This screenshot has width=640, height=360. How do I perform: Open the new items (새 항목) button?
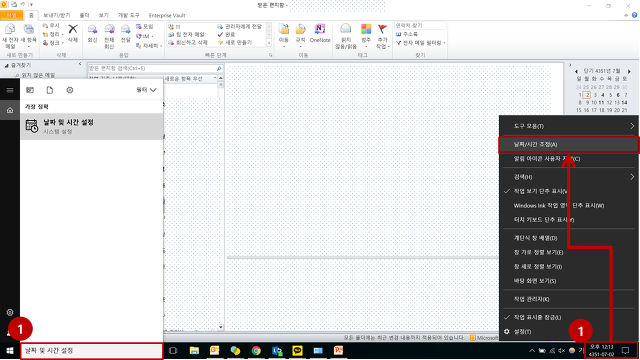click(28, 36)
